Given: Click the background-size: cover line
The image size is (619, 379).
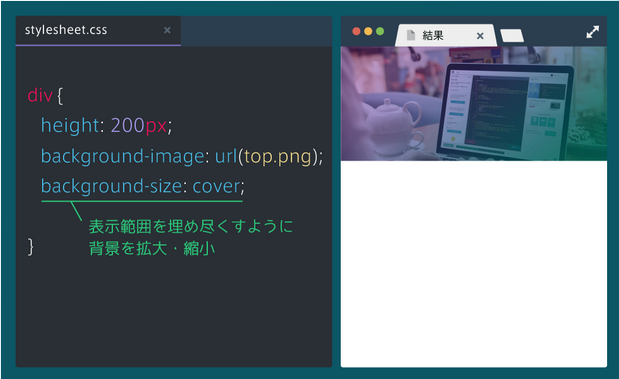Looking at the screenshot, I should click(x=143, y=186).
